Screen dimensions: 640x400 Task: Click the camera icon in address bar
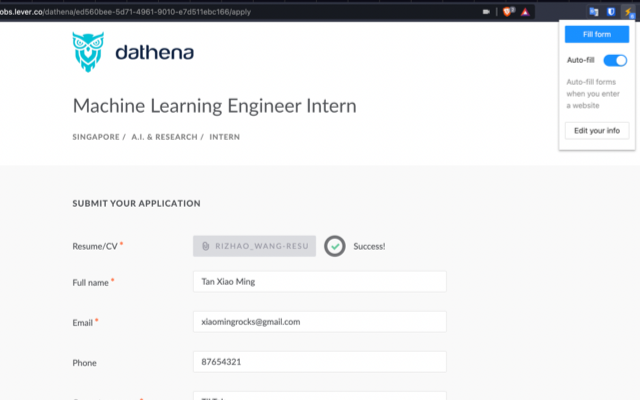click(x=485, y=12)
